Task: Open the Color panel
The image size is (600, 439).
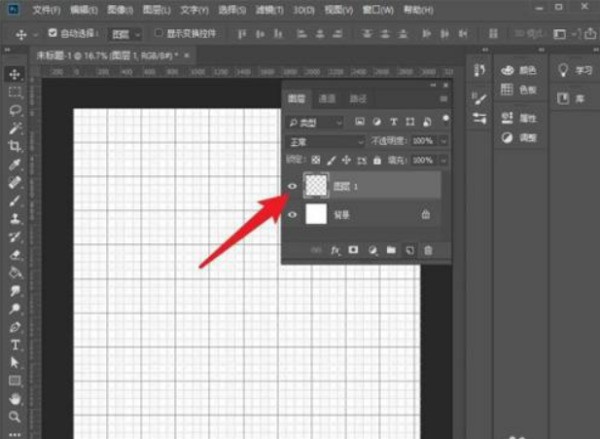Action: pyautogui.click(x=518, y=70)
